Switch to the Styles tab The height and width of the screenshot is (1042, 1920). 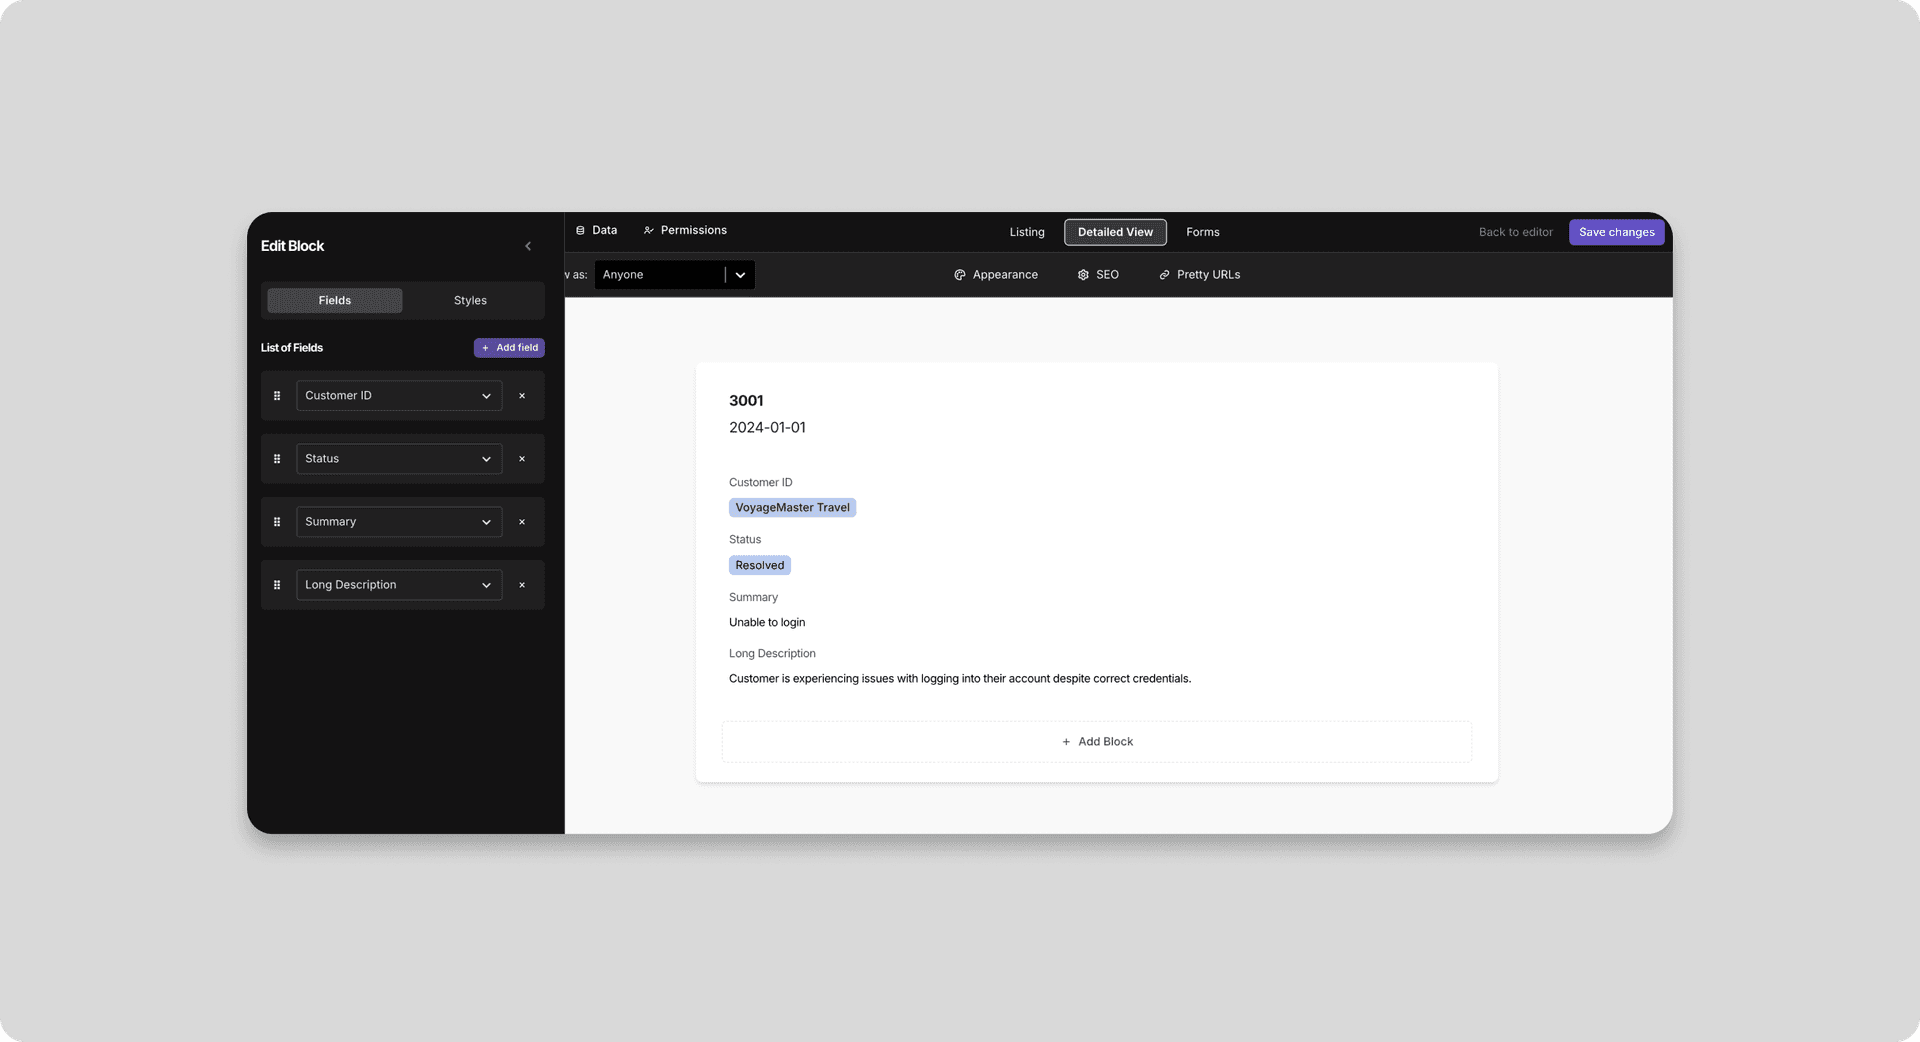click(470, 301)
